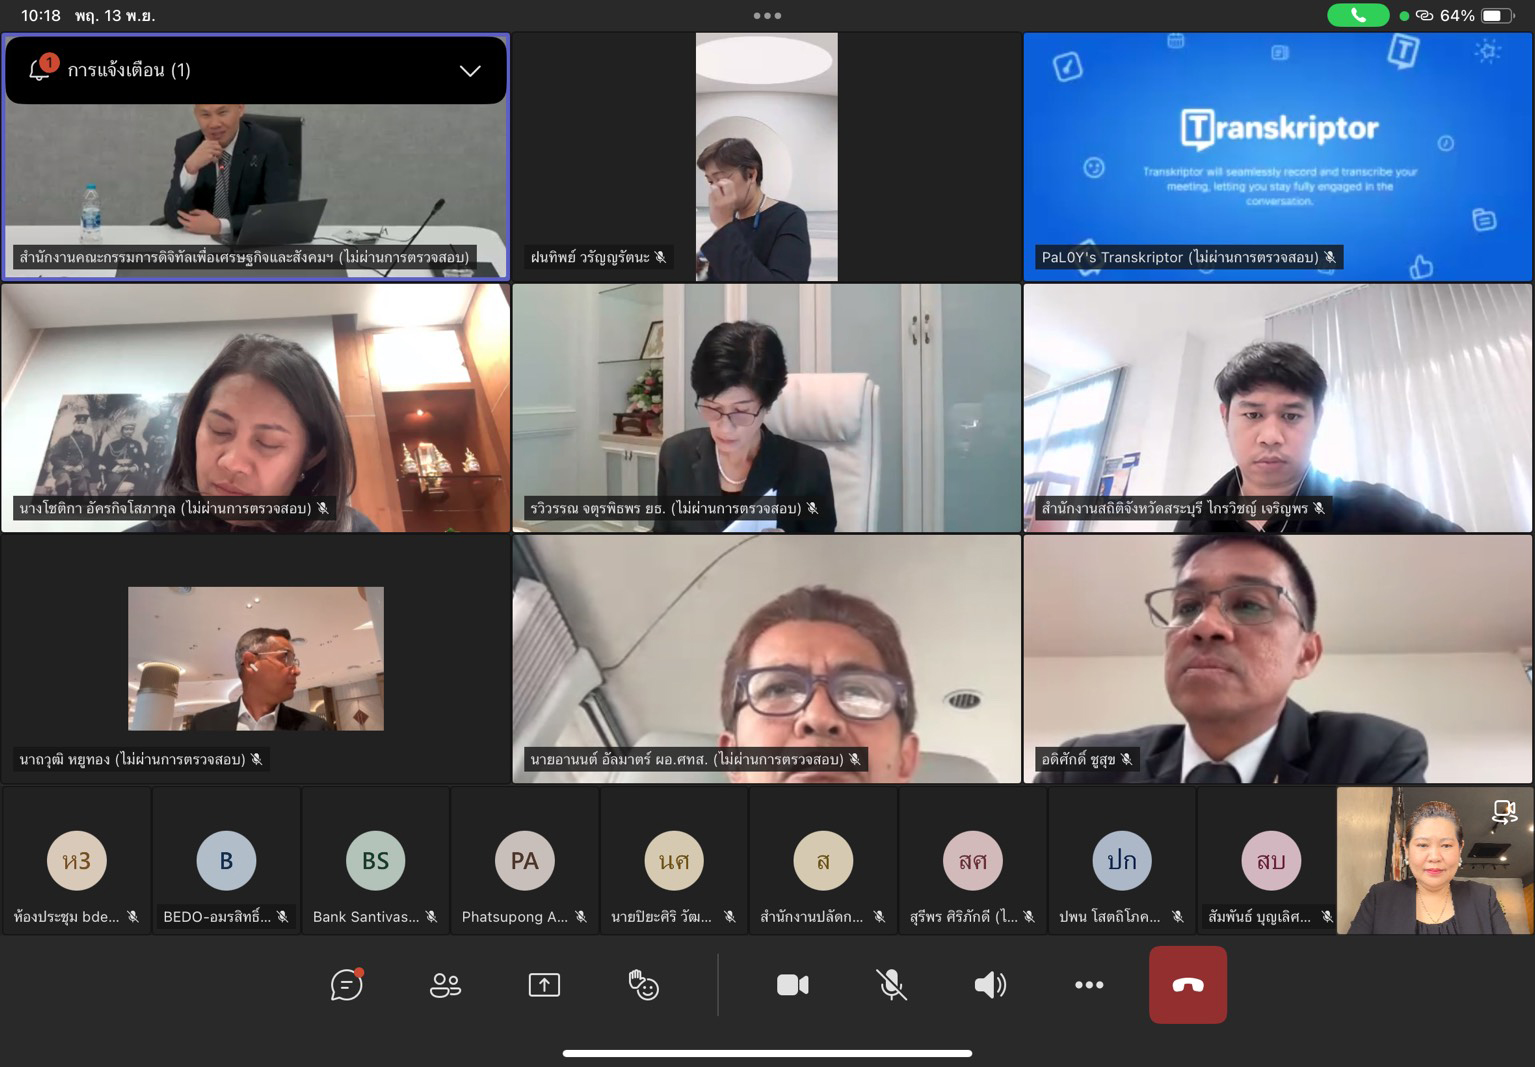Tap the BEDO participant avatar B
Image resolution: width=1535 pixels, height=1067 pixels.
226,860
